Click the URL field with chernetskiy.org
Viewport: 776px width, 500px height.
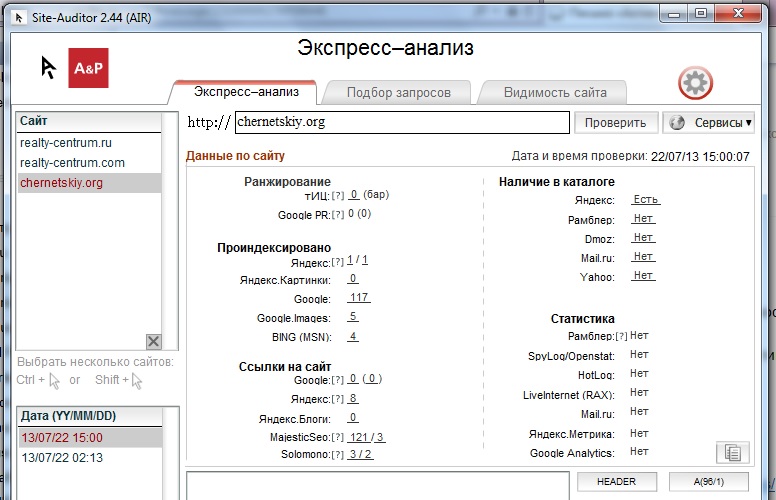[x=402, y=122]
